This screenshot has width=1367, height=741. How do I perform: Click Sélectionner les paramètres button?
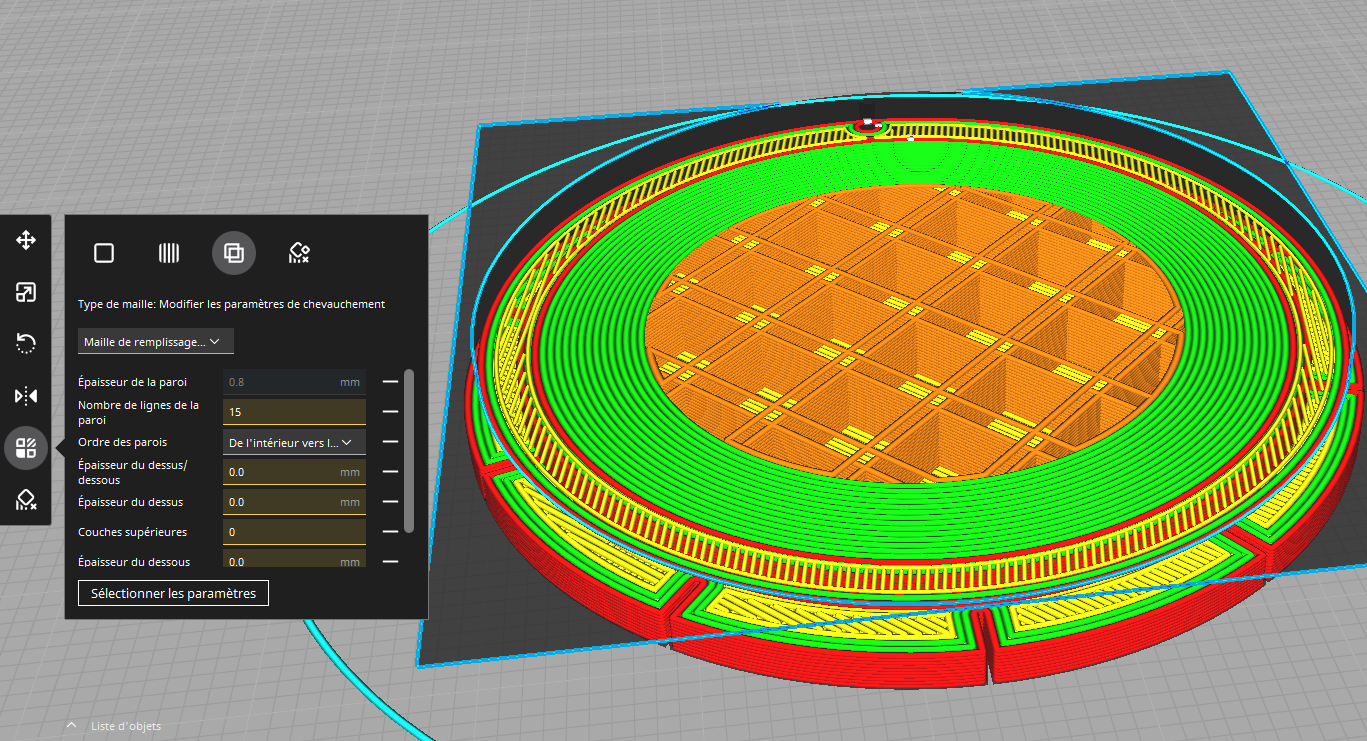pyautogui.click(x=173, y=593)
